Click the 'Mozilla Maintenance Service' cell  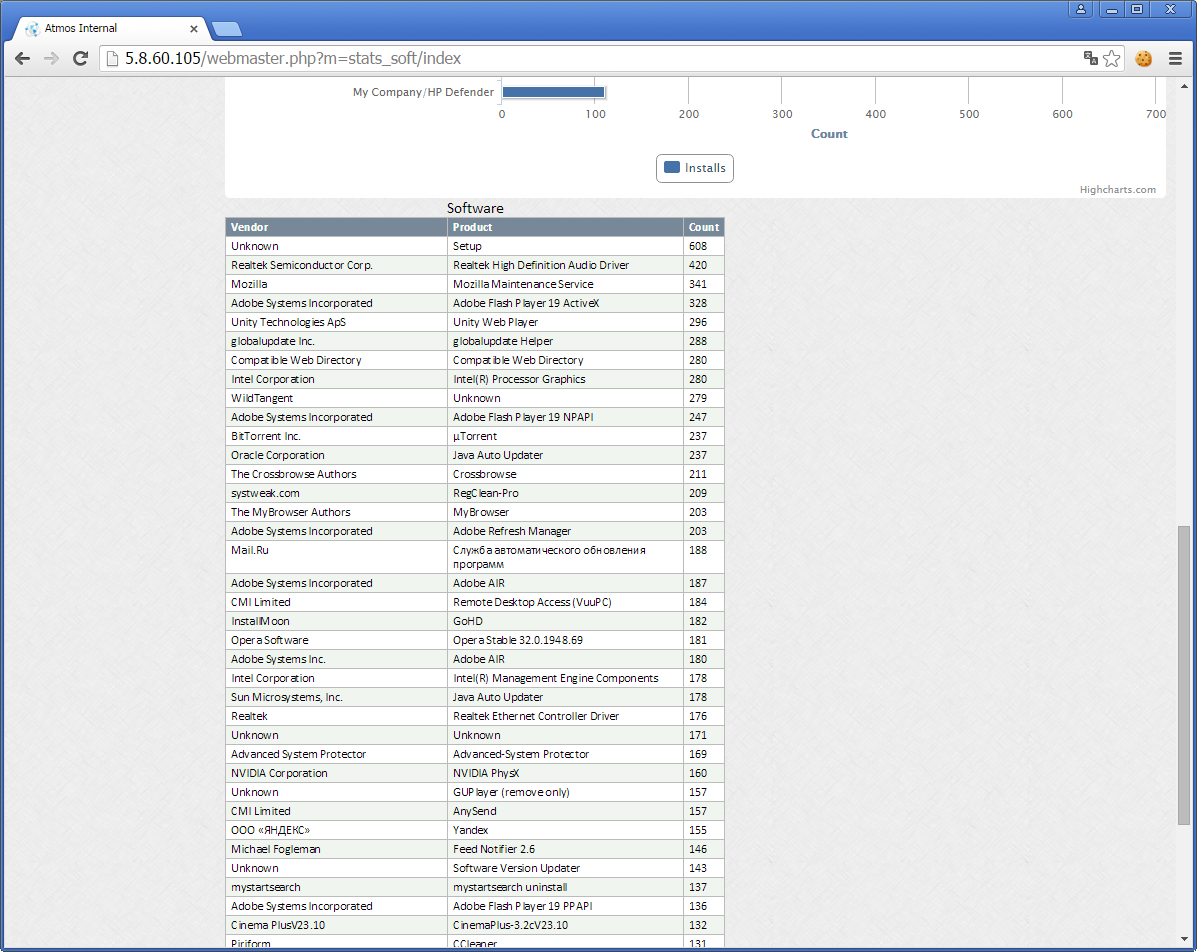pyautogui.click(x=565, y=284)
